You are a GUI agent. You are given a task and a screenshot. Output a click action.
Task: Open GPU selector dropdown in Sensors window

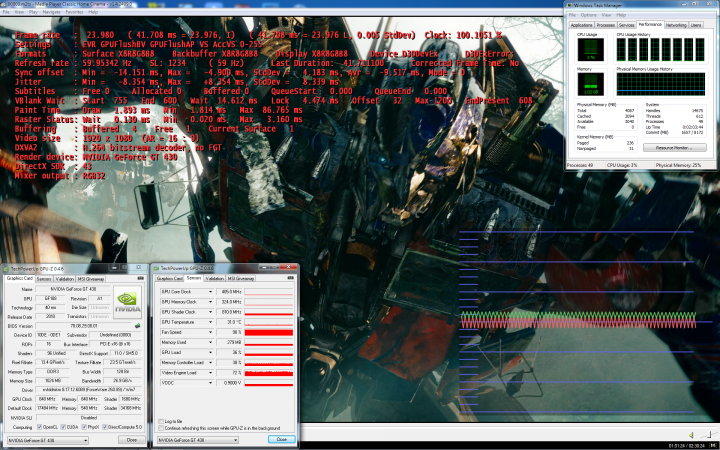coord(197,440)
